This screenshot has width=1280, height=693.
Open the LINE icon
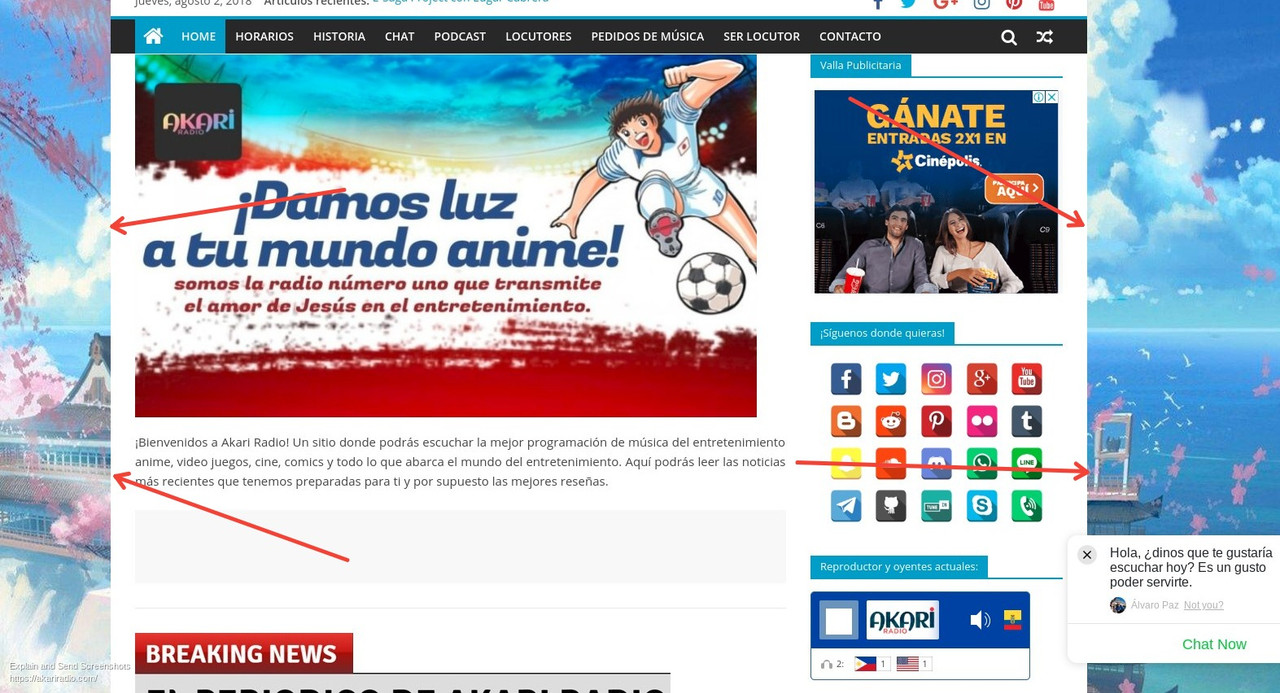click(1026, 463)
